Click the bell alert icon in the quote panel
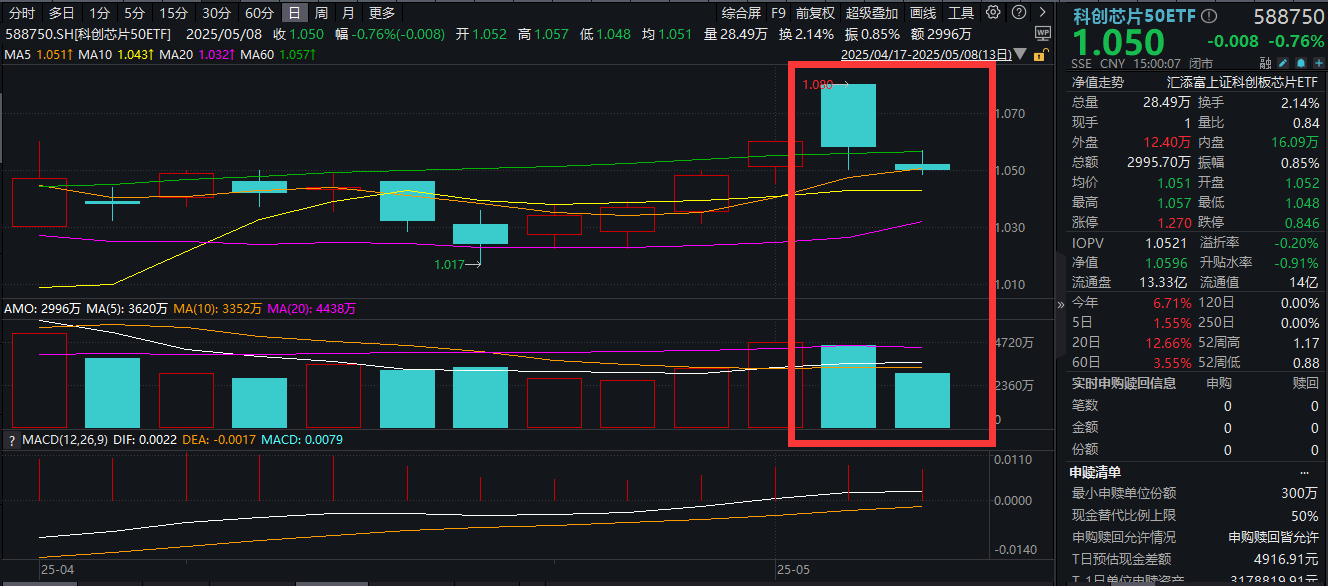 (x=1301, y=61)
